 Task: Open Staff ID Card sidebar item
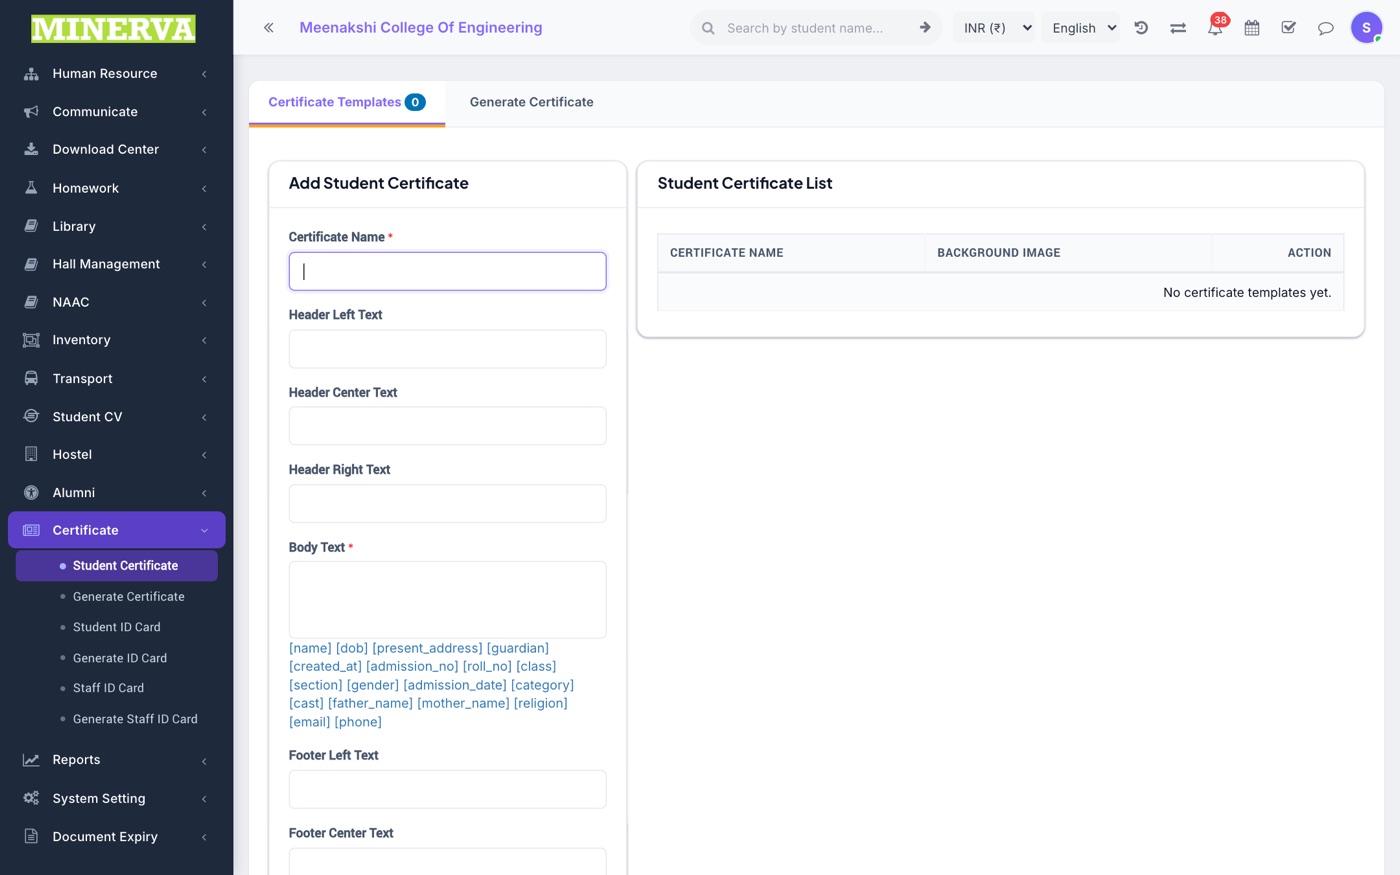pyautogui.click(x=108, y=689)
